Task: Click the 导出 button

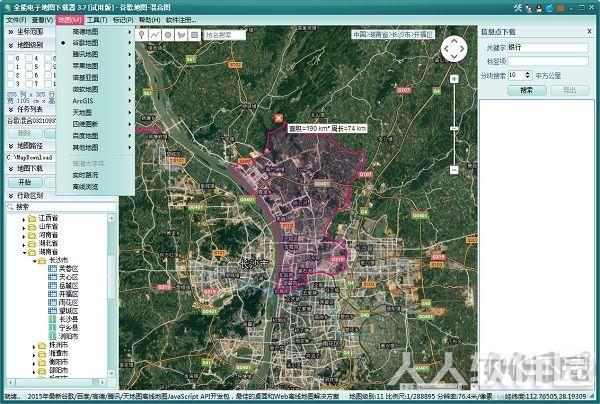Action: pos(569,90)
